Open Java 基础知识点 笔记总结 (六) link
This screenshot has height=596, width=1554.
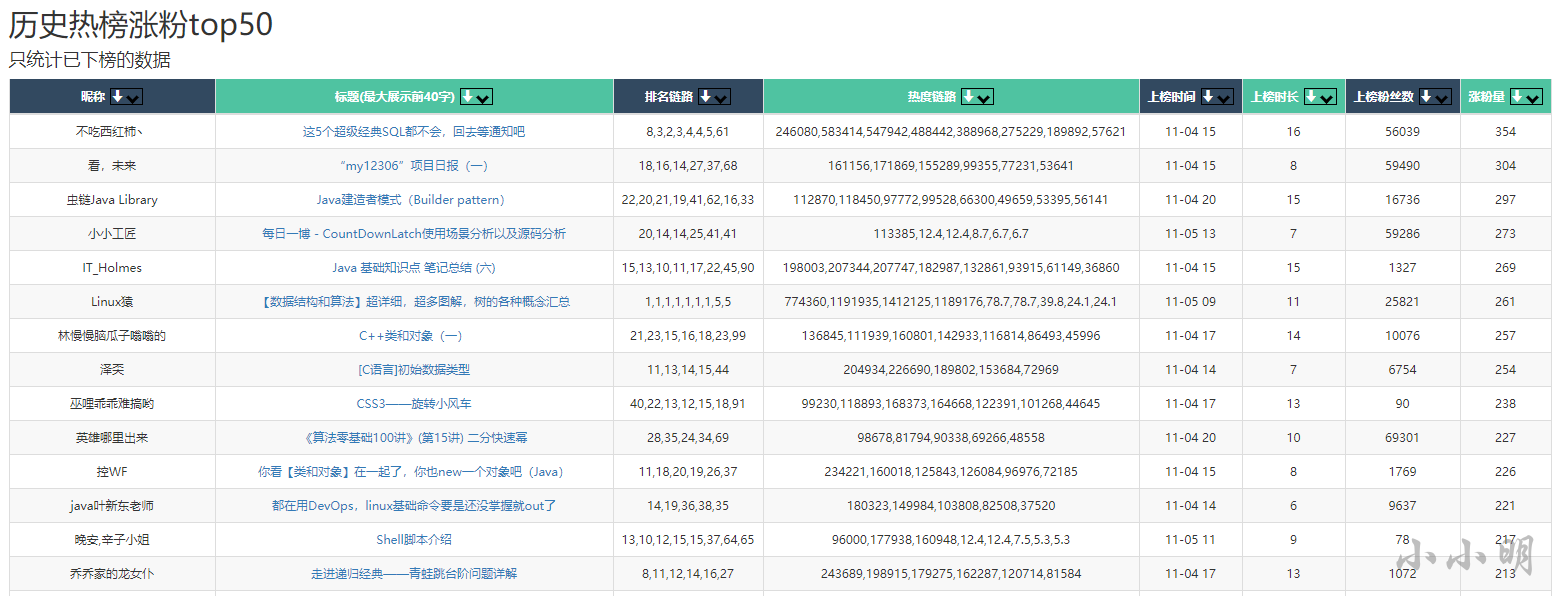point(414,268)
